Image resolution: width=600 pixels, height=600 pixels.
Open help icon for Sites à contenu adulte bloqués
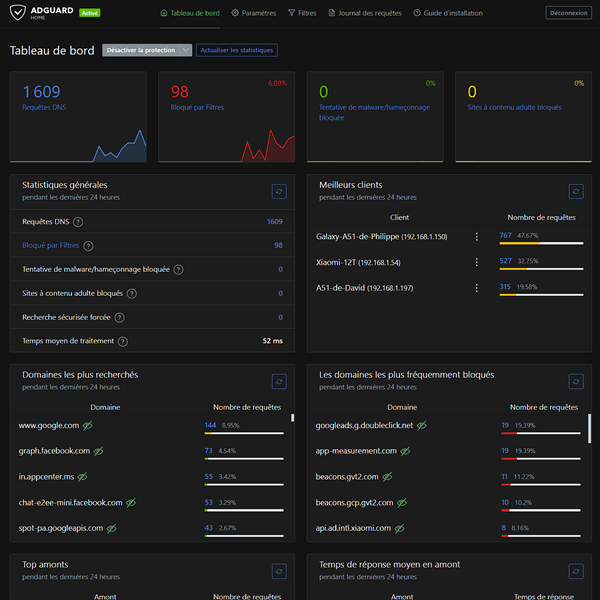click(132, 293)
